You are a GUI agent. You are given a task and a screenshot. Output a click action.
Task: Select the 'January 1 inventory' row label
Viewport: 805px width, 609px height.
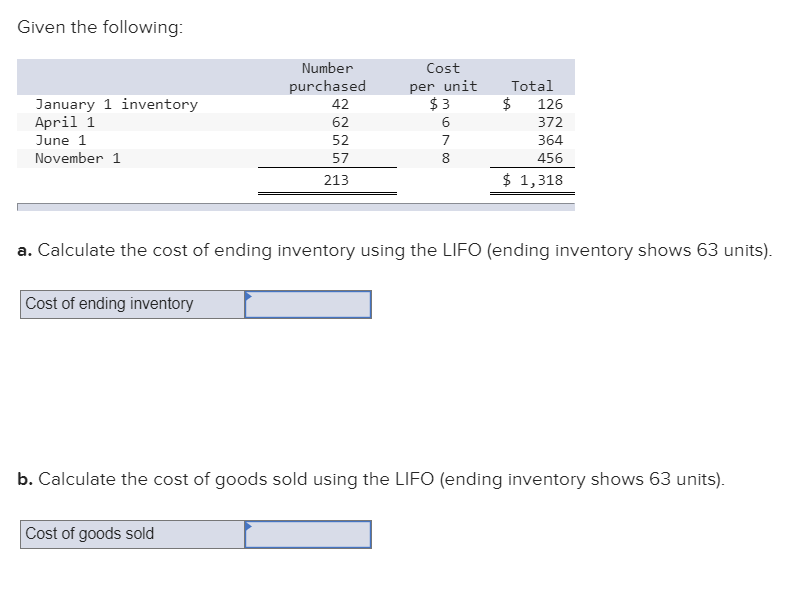pyautogui.click(x=117, y=104)
